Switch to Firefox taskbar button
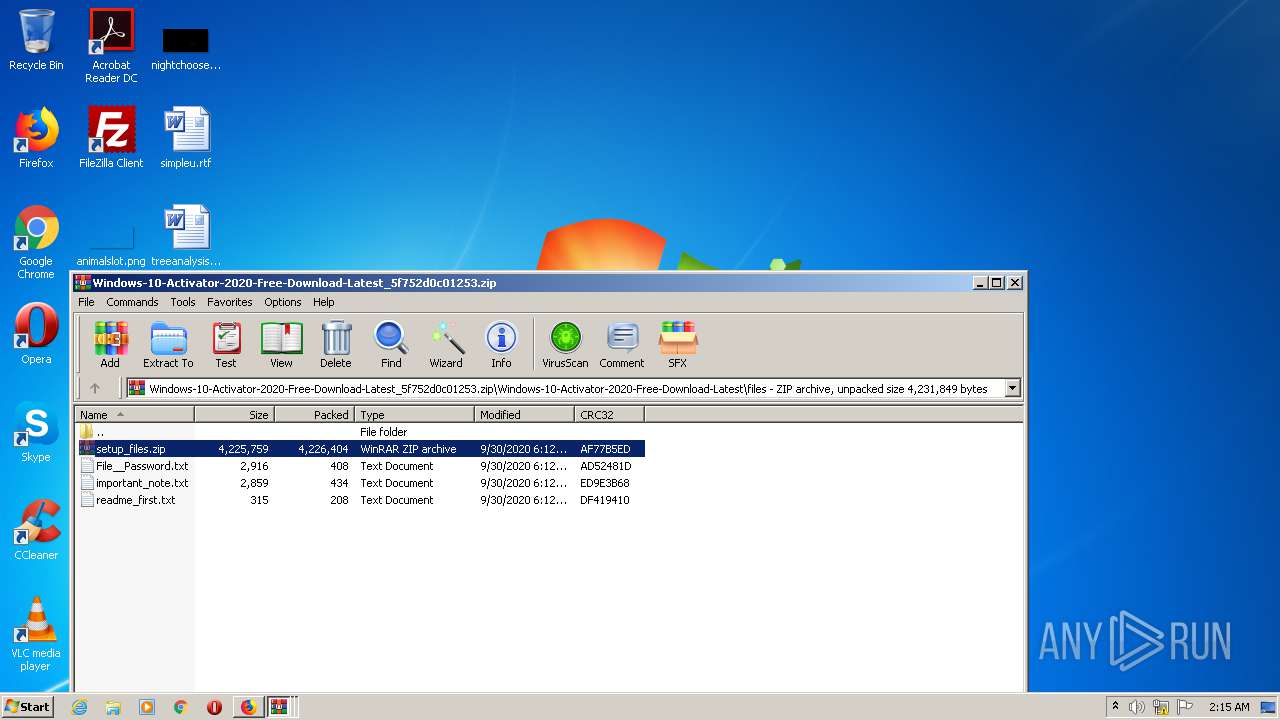The image size is (1280, 720). tap(248, 707)
